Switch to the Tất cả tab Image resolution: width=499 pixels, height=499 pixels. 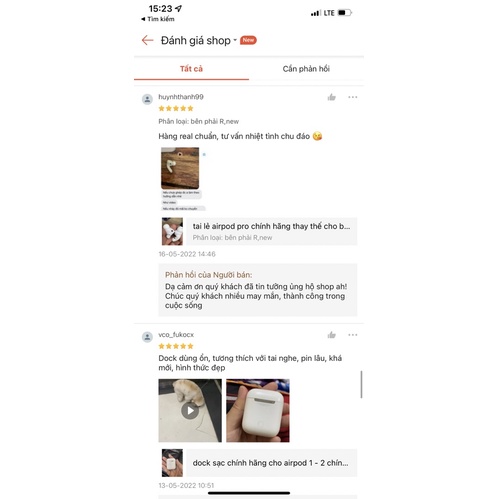click(191, 69)
